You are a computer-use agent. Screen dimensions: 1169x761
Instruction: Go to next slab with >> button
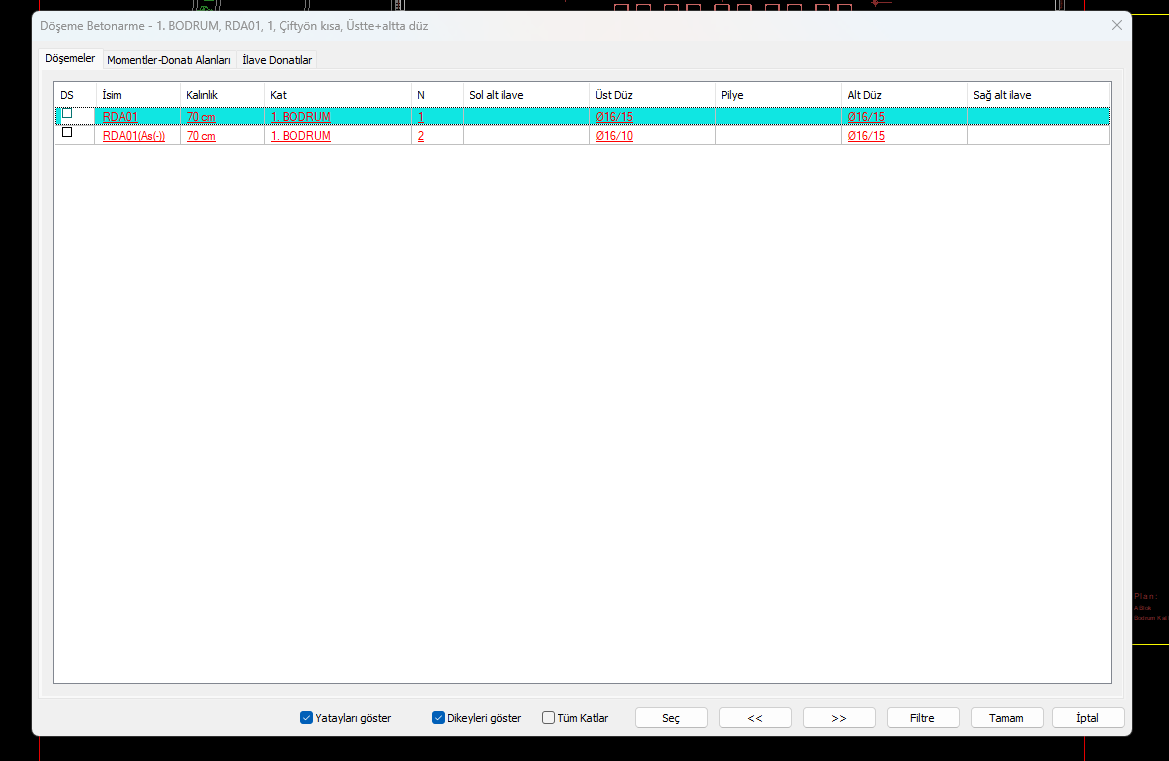(x=839, y=718)
